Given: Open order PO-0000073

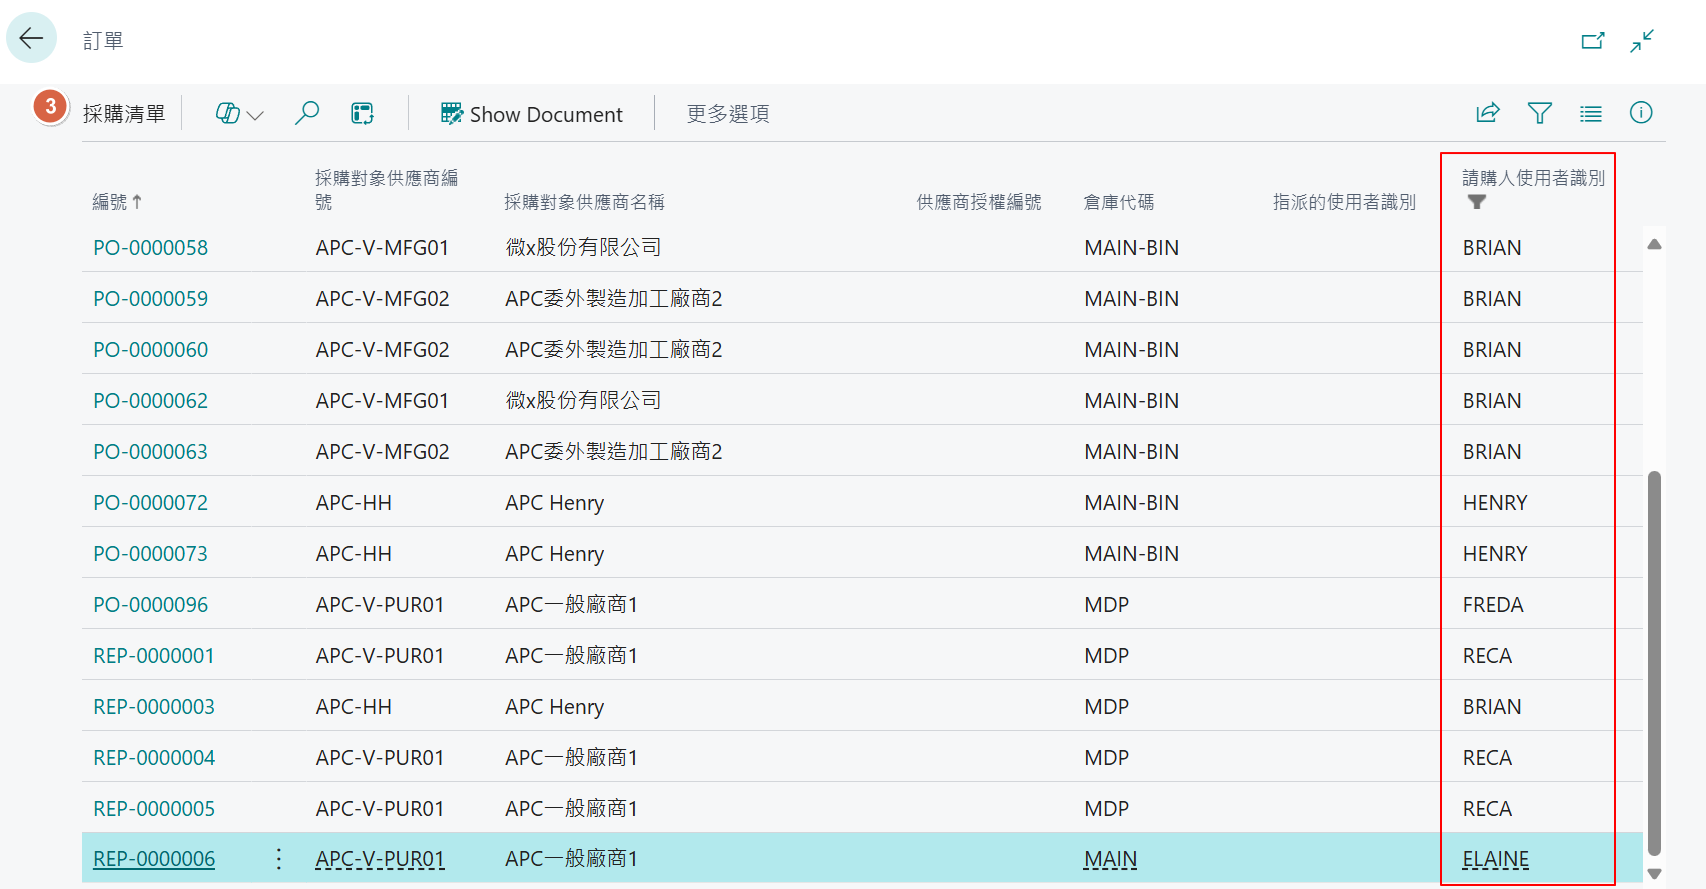Looking at the screenshot, I should pos(151,554).
